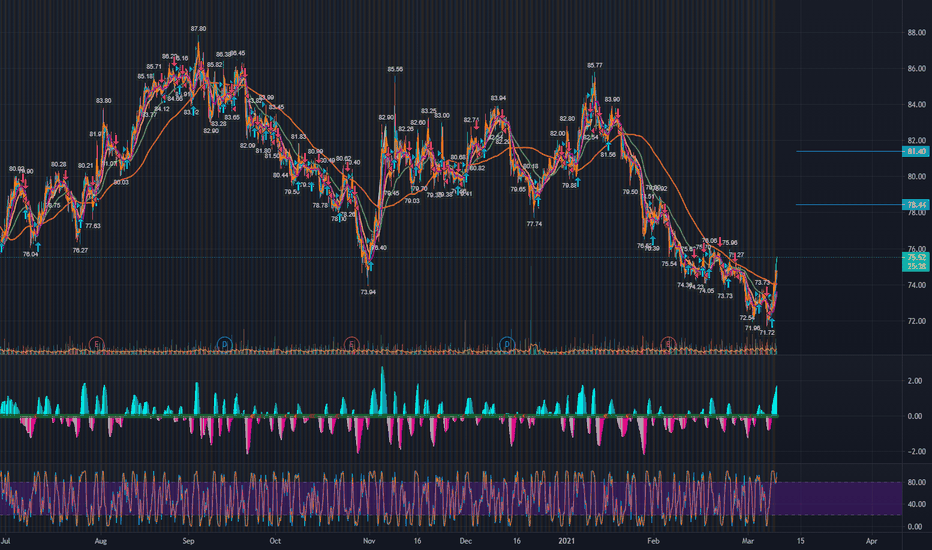This screenshot has width=932, height=550.
Task: Click the 83.80 August high label
Action: tap(103, 100)
